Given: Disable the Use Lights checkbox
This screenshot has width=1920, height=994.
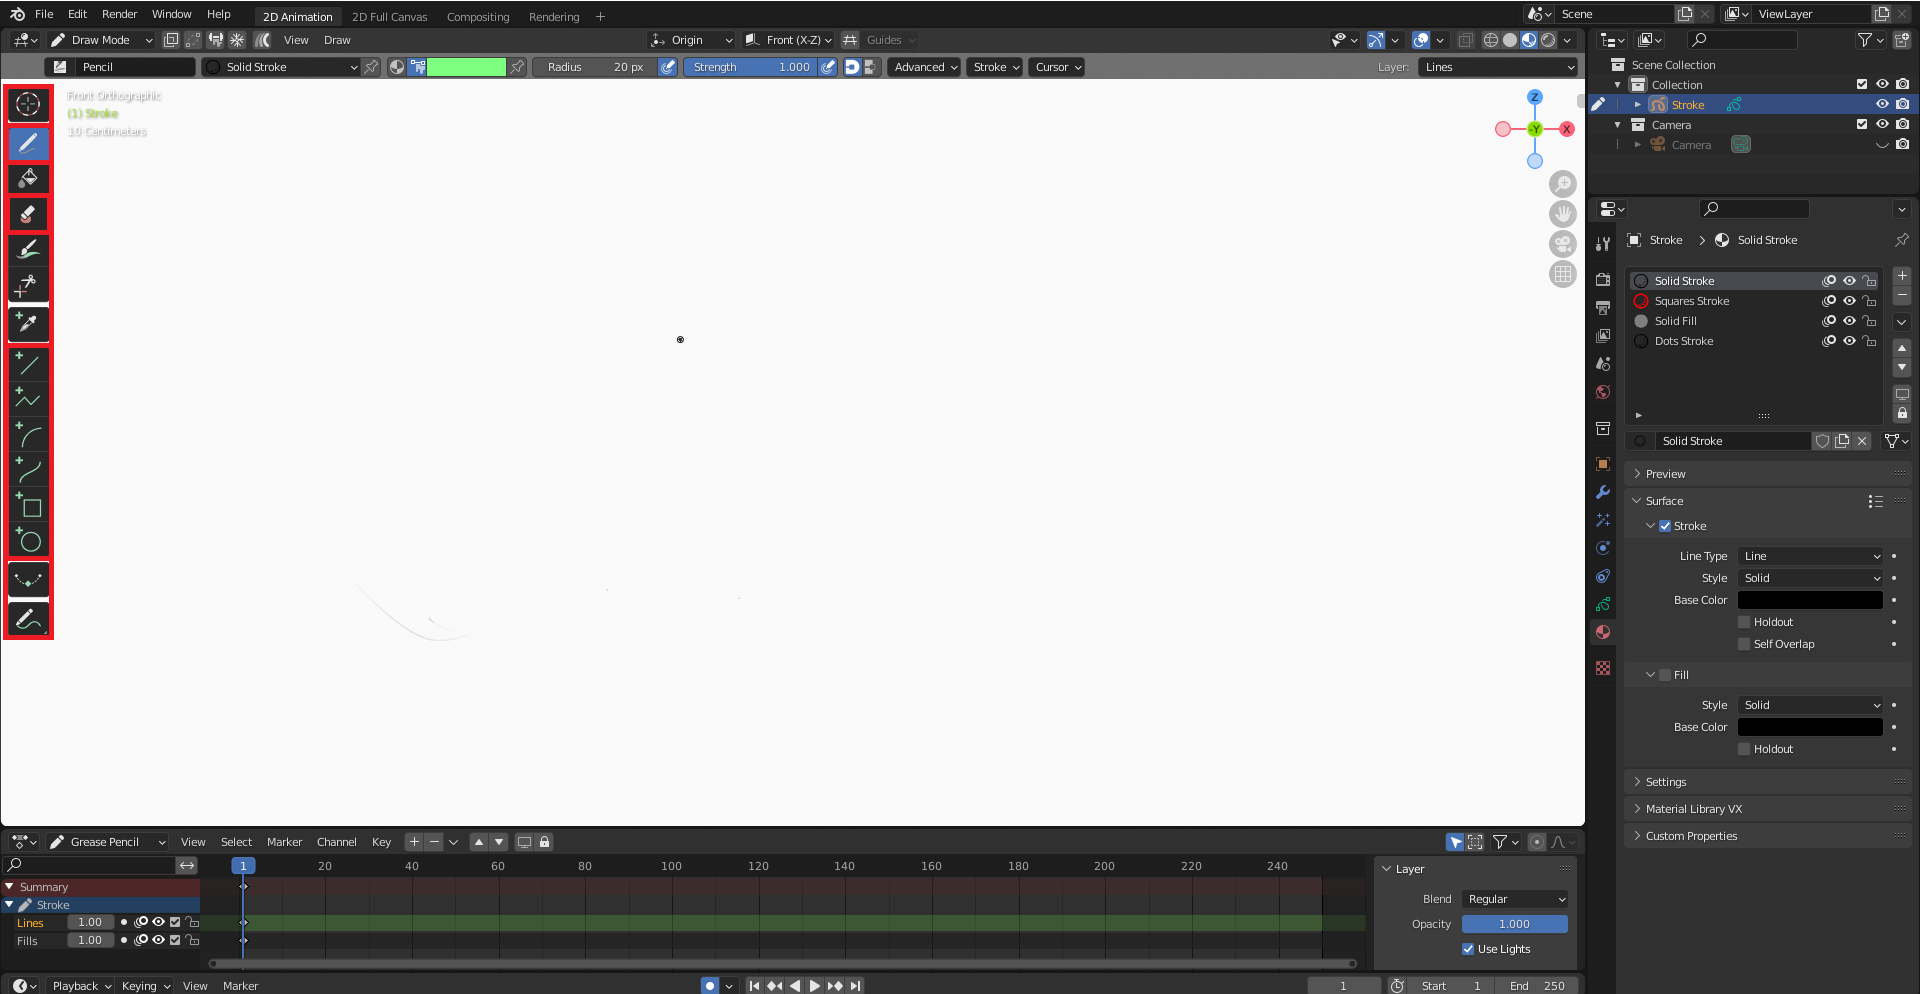Looking at the screenshot, I should [1467, 949].
